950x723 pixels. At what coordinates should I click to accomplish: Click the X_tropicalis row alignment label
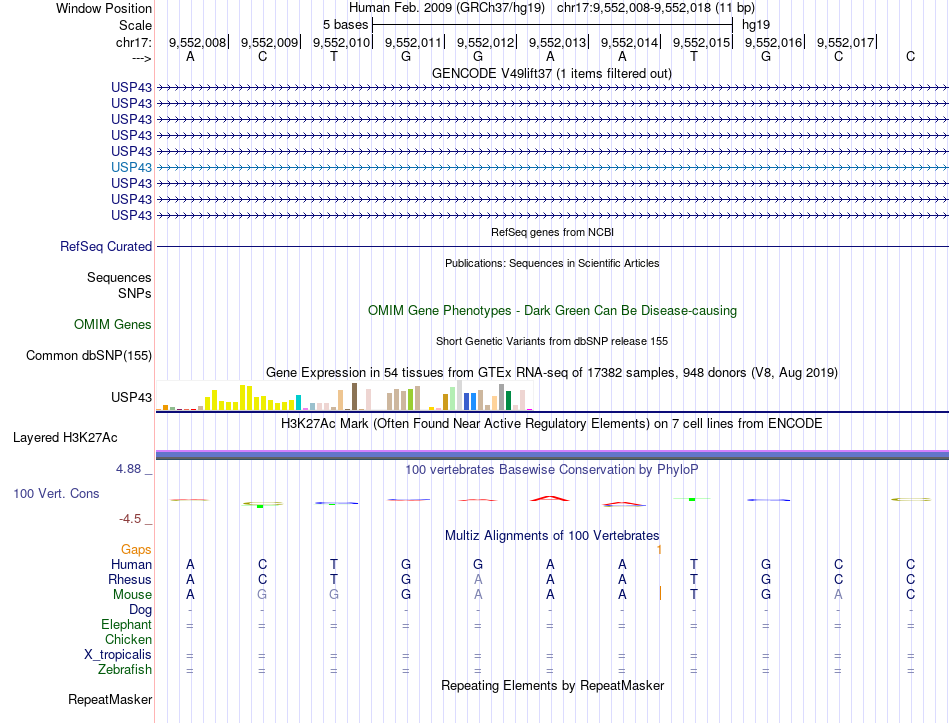118,655
